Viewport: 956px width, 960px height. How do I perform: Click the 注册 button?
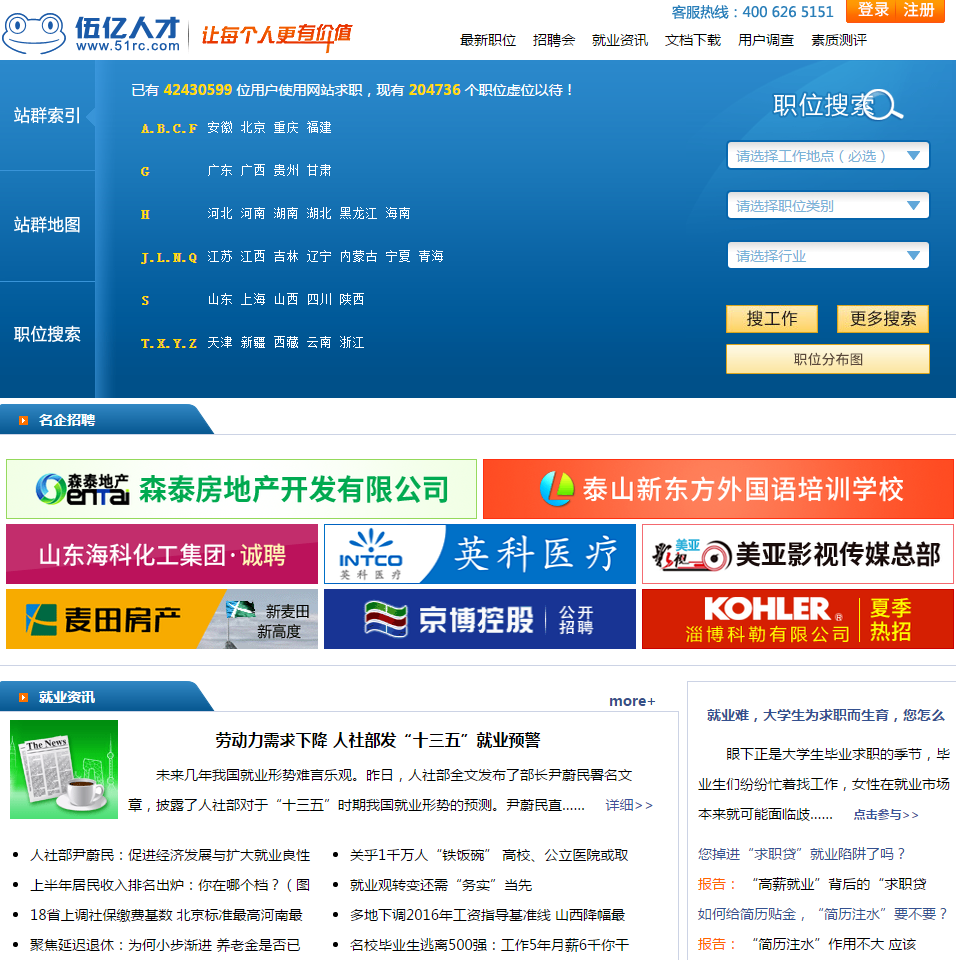click(919, 10)
